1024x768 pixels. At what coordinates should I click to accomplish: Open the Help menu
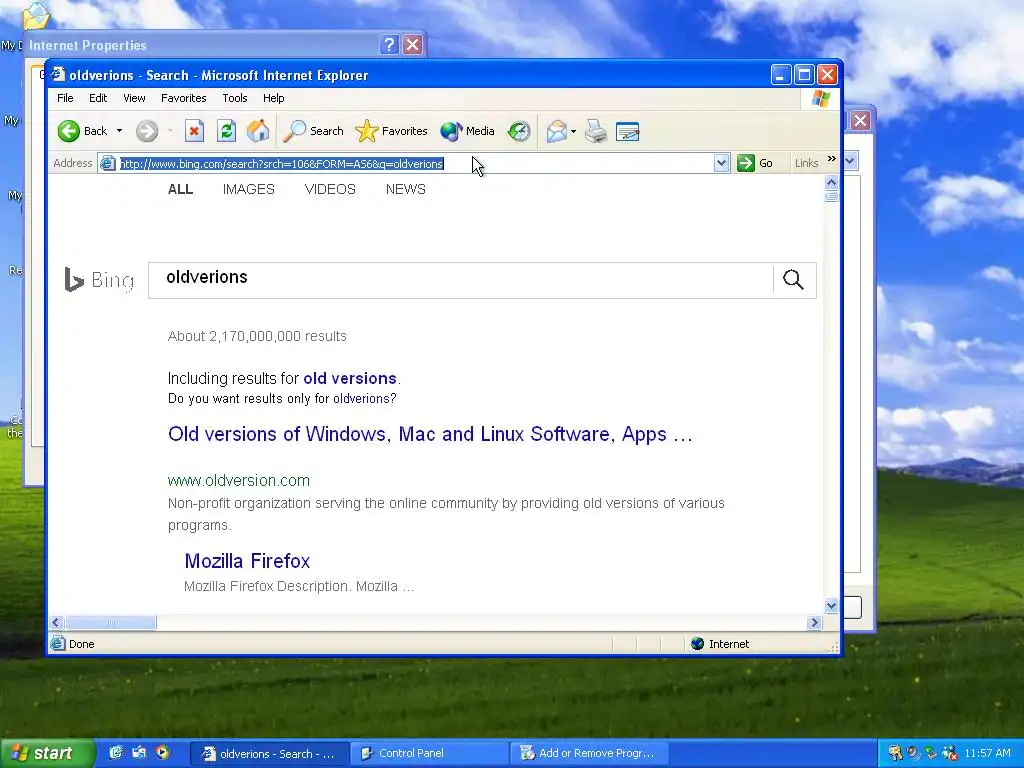point(274,98)
